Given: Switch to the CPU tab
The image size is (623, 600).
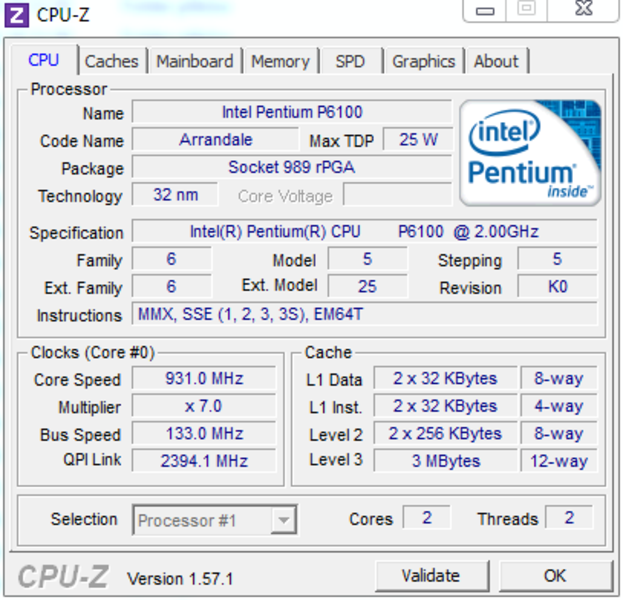Looking at the screenshot, I should click(44, 60).
